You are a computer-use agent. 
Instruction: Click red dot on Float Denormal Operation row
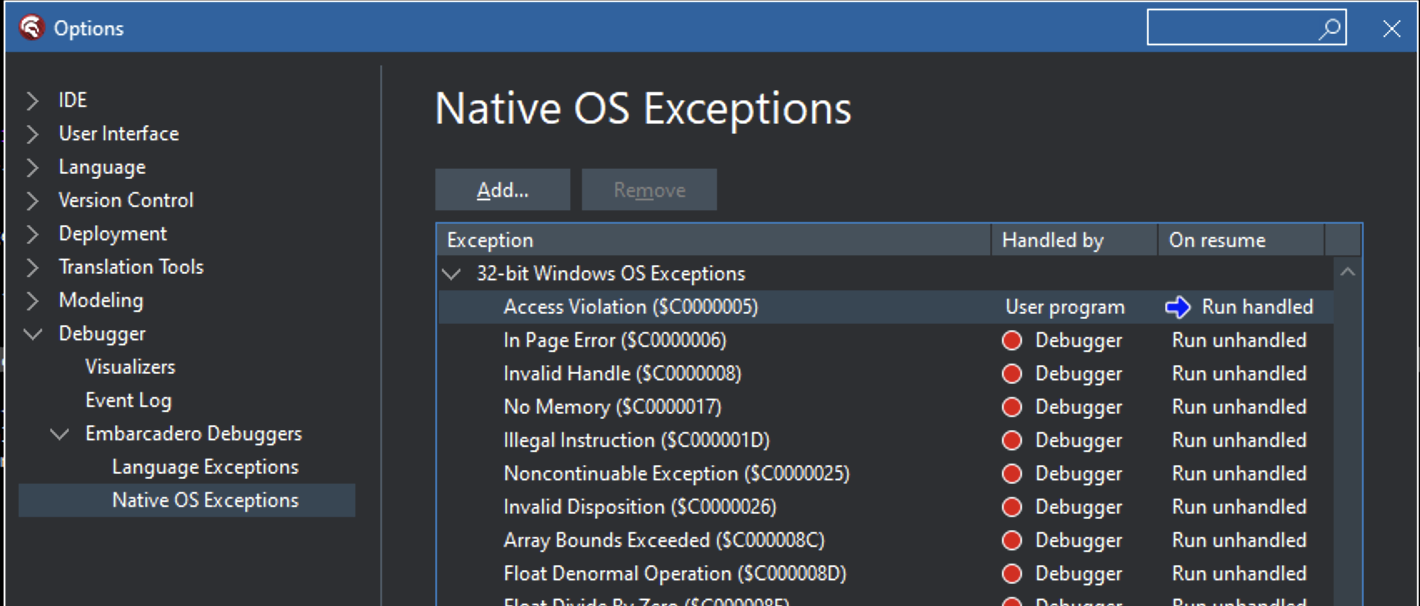[1012, 574]
